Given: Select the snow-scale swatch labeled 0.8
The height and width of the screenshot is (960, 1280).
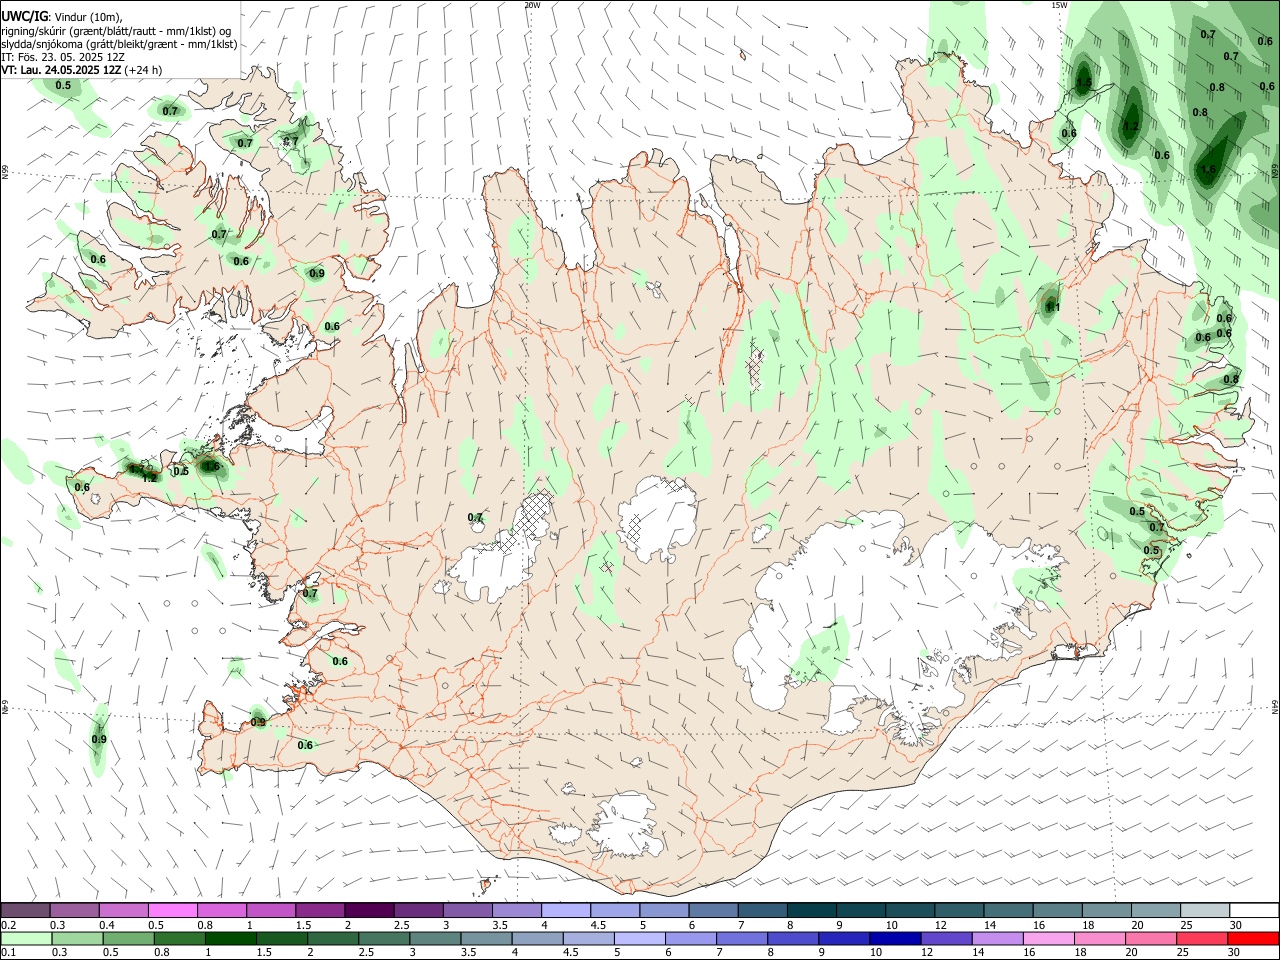Looking at the screenshot, I should coord(221,910).
